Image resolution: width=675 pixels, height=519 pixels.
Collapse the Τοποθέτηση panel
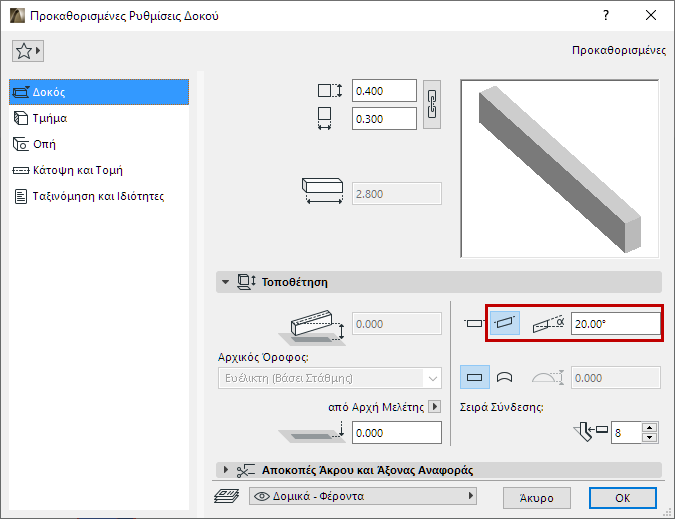click(226, 282)
